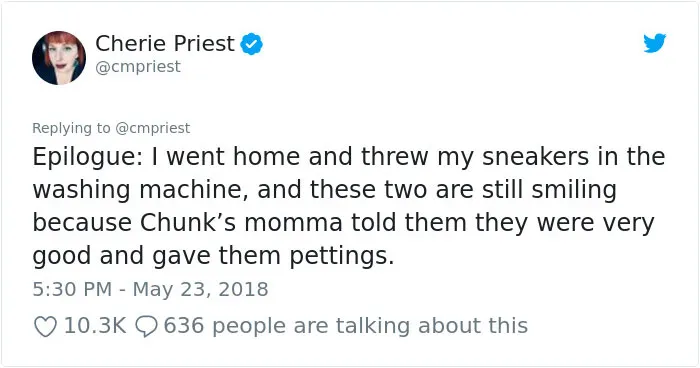Screen dimensions: 700x368
Task: Click the tweet line mentioning 'Chunk's momma'
Action: tap(343, 223)
